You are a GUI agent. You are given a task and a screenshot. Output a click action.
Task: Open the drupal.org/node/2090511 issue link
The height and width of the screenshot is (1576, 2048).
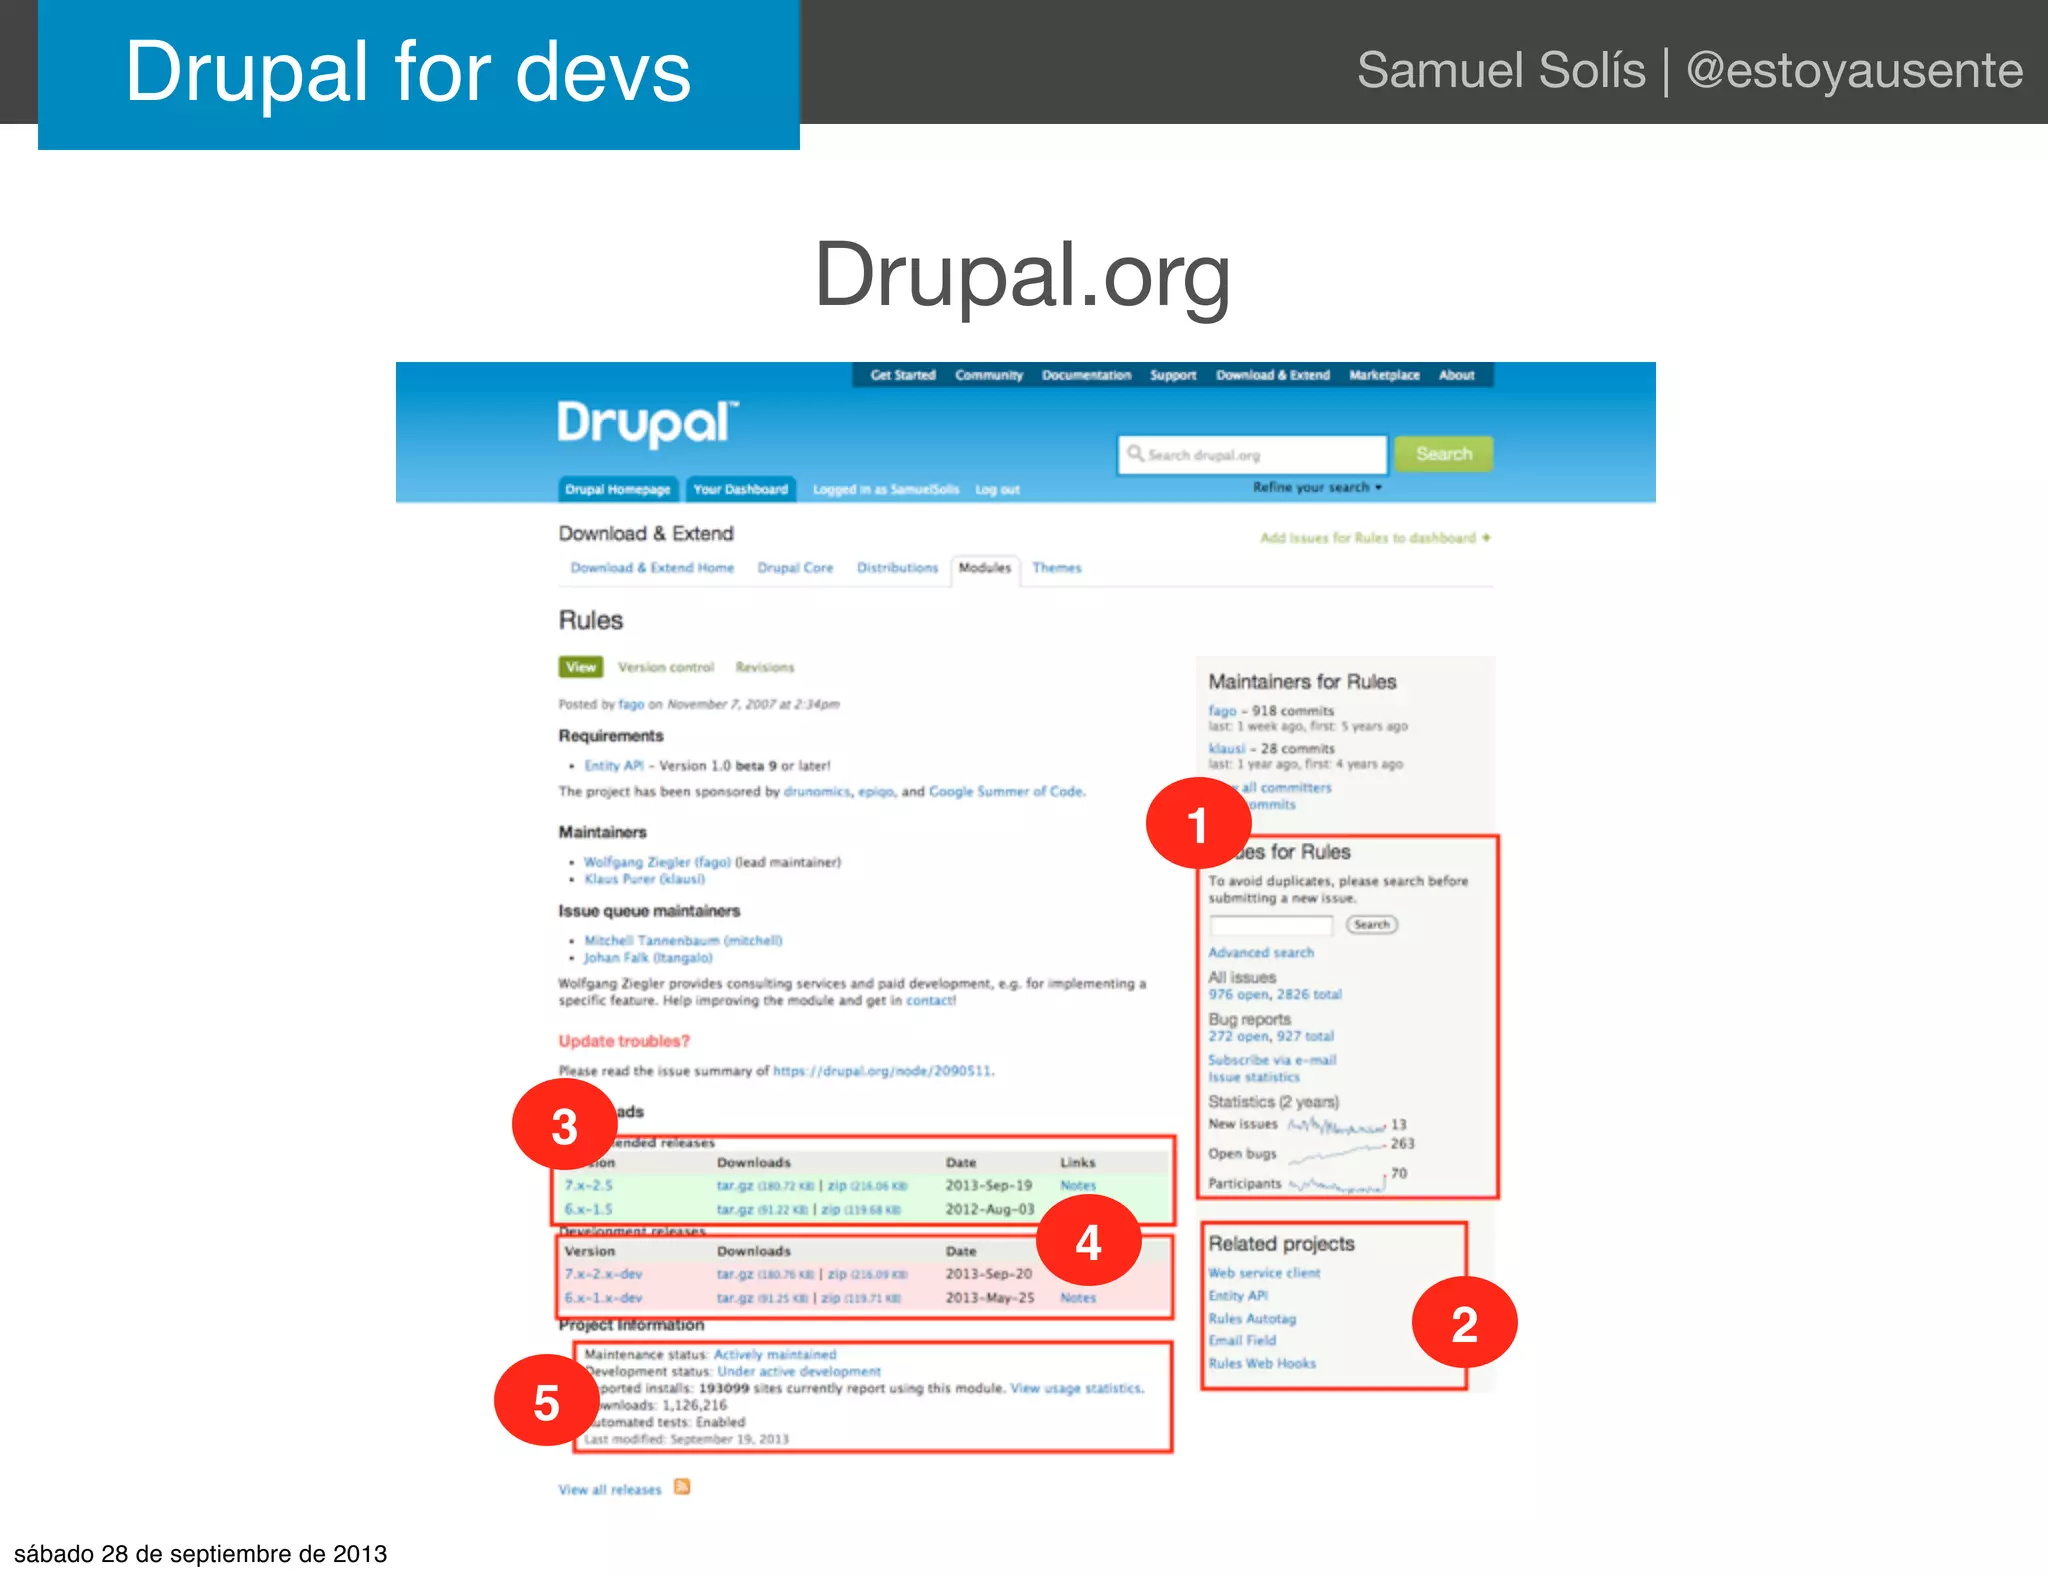882,1071
